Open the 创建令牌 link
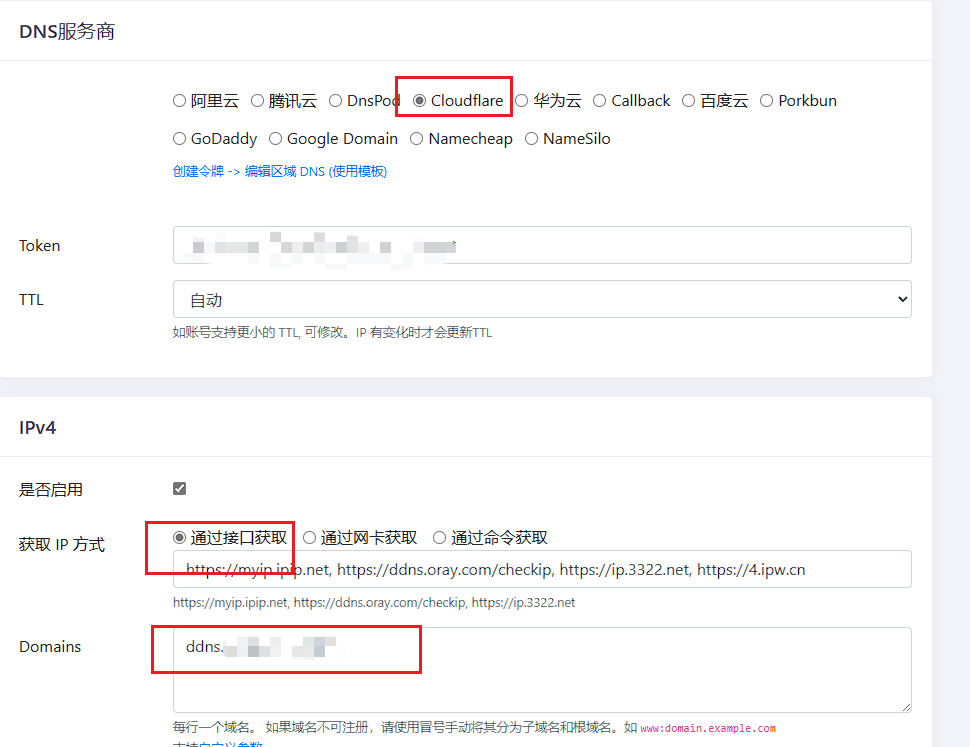 (x=198, y=171)
